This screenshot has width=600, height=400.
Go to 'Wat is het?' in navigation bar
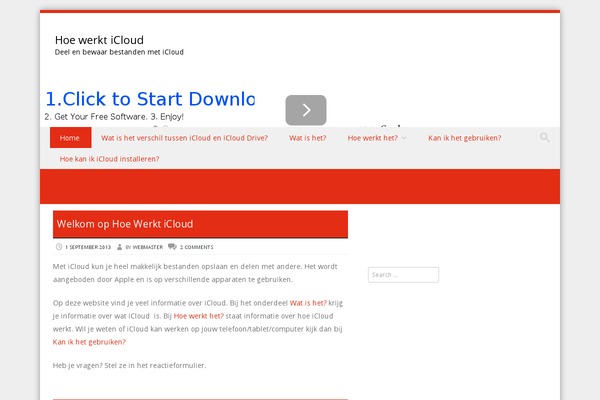click(308, 138)
